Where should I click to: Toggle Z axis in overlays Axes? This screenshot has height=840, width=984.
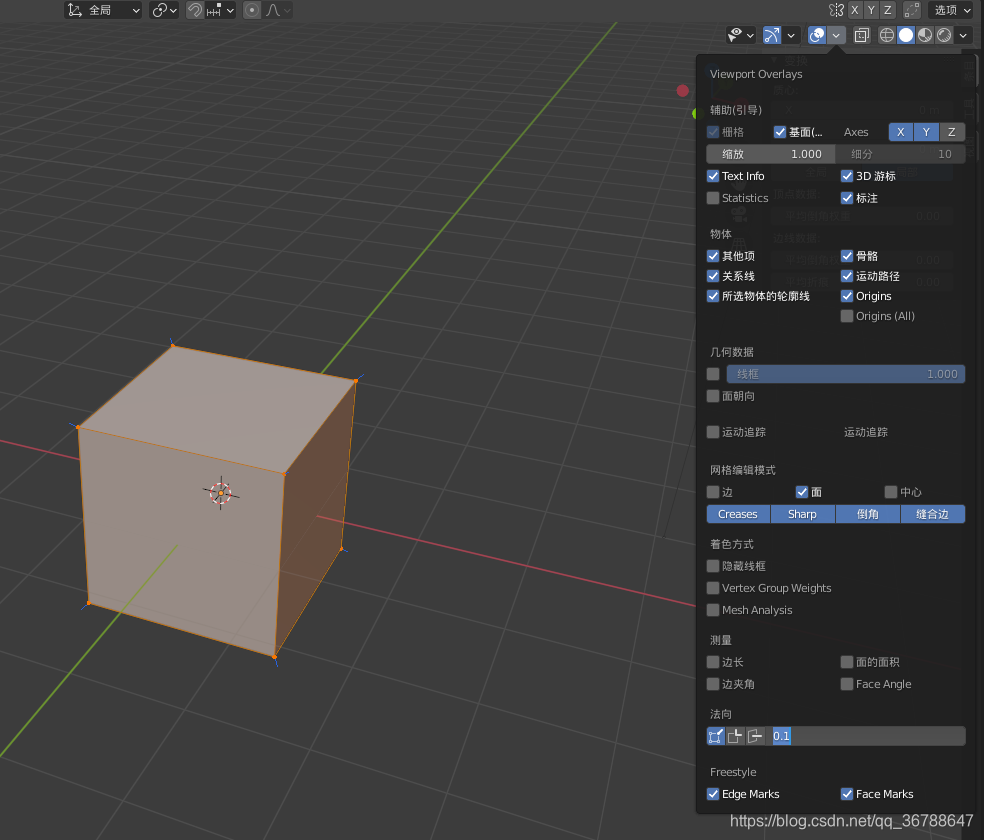(x=951, y=132)
